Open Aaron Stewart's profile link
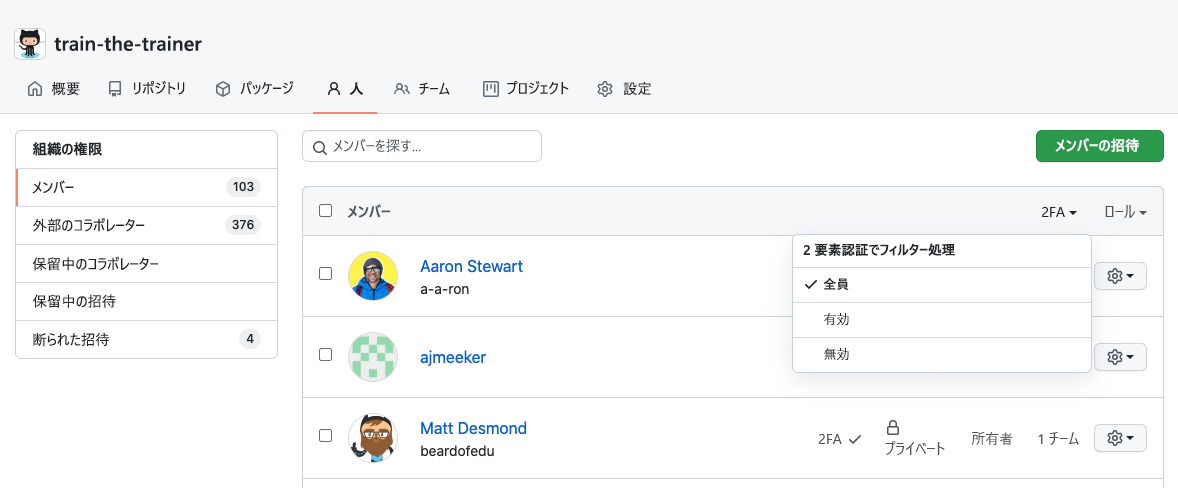The image size is (1178, 488). [x=471, y=266]
